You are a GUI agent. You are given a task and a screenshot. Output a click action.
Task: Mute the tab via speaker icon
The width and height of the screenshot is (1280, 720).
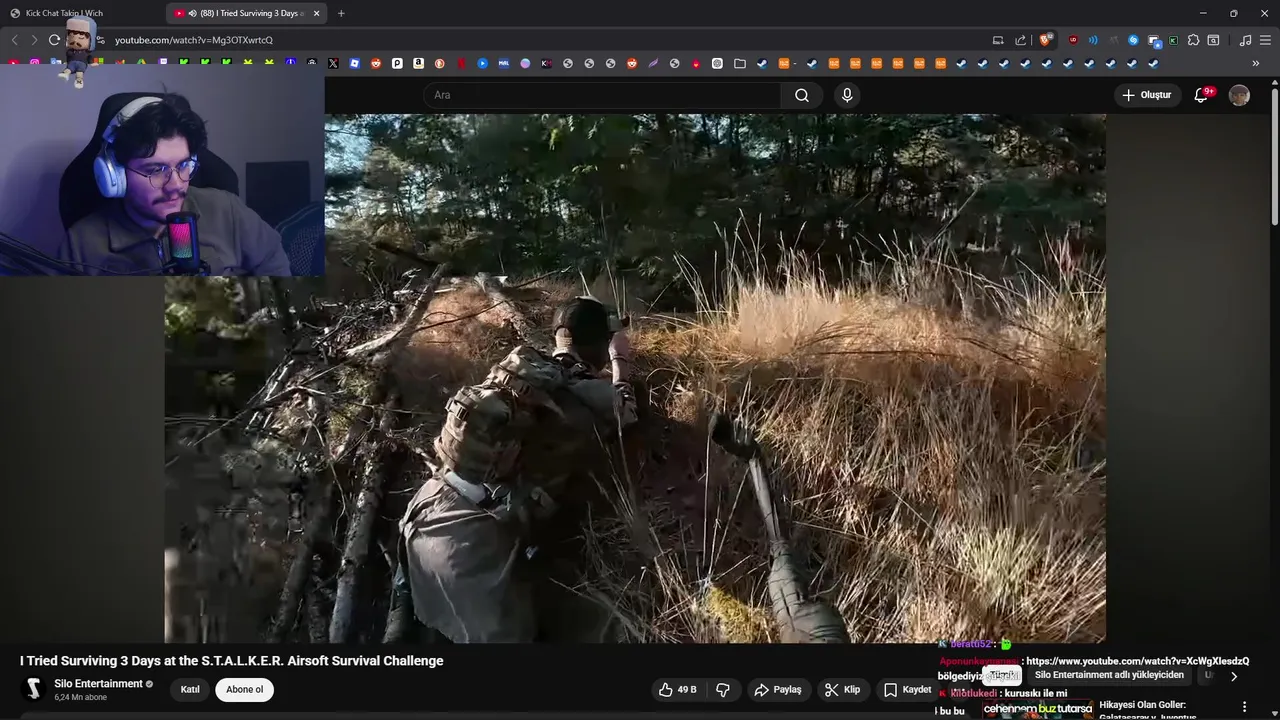[192, 13]
